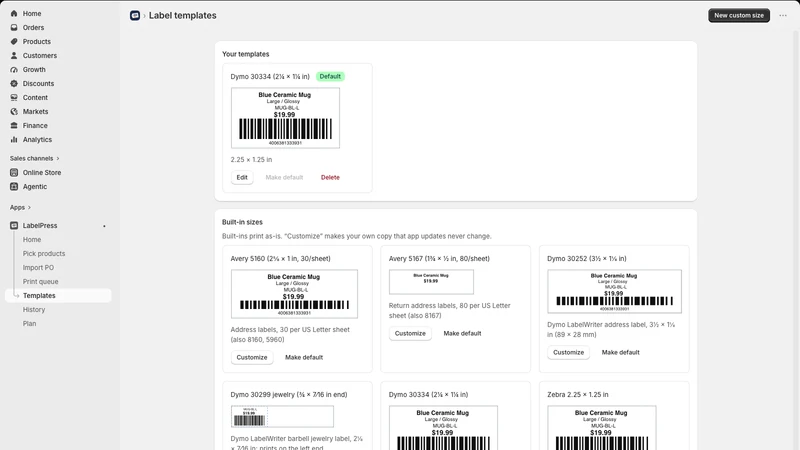Image resolution: width=800 pixels, height=450 pixels.
Task: Click the Home icon in the sidebar
Action: [14, 13]
